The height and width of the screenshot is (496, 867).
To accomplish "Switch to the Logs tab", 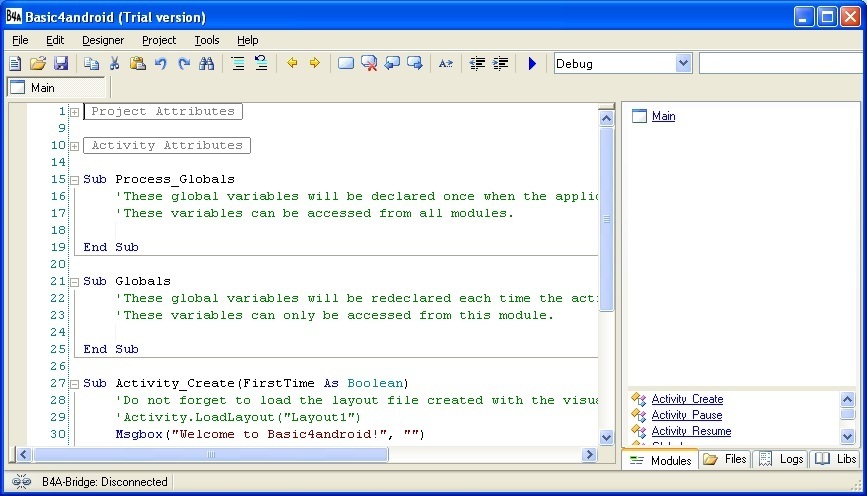I will (781, 459).
